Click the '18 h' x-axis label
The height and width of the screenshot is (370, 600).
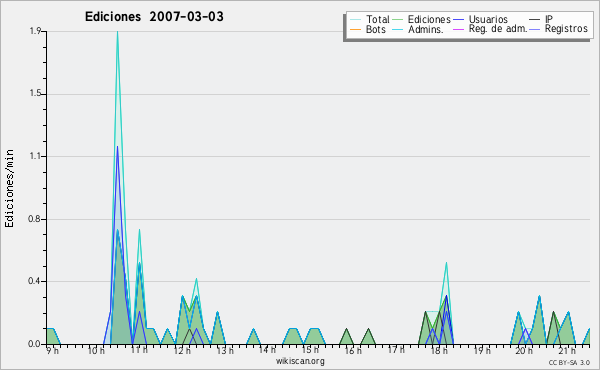[x=439, y=350]
